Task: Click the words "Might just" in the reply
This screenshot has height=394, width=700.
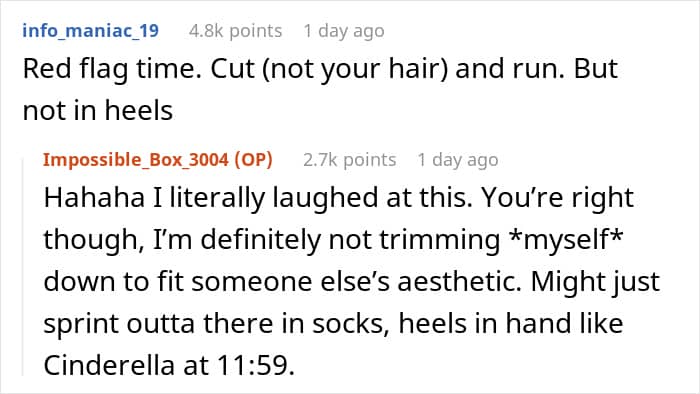Action: tap(595, 282)
